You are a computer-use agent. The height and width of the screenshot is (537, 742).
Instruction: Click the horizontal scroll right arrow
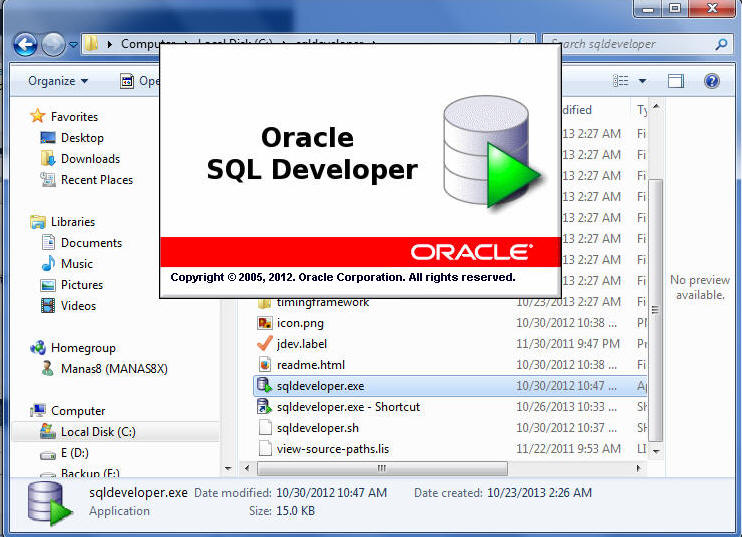638,468
